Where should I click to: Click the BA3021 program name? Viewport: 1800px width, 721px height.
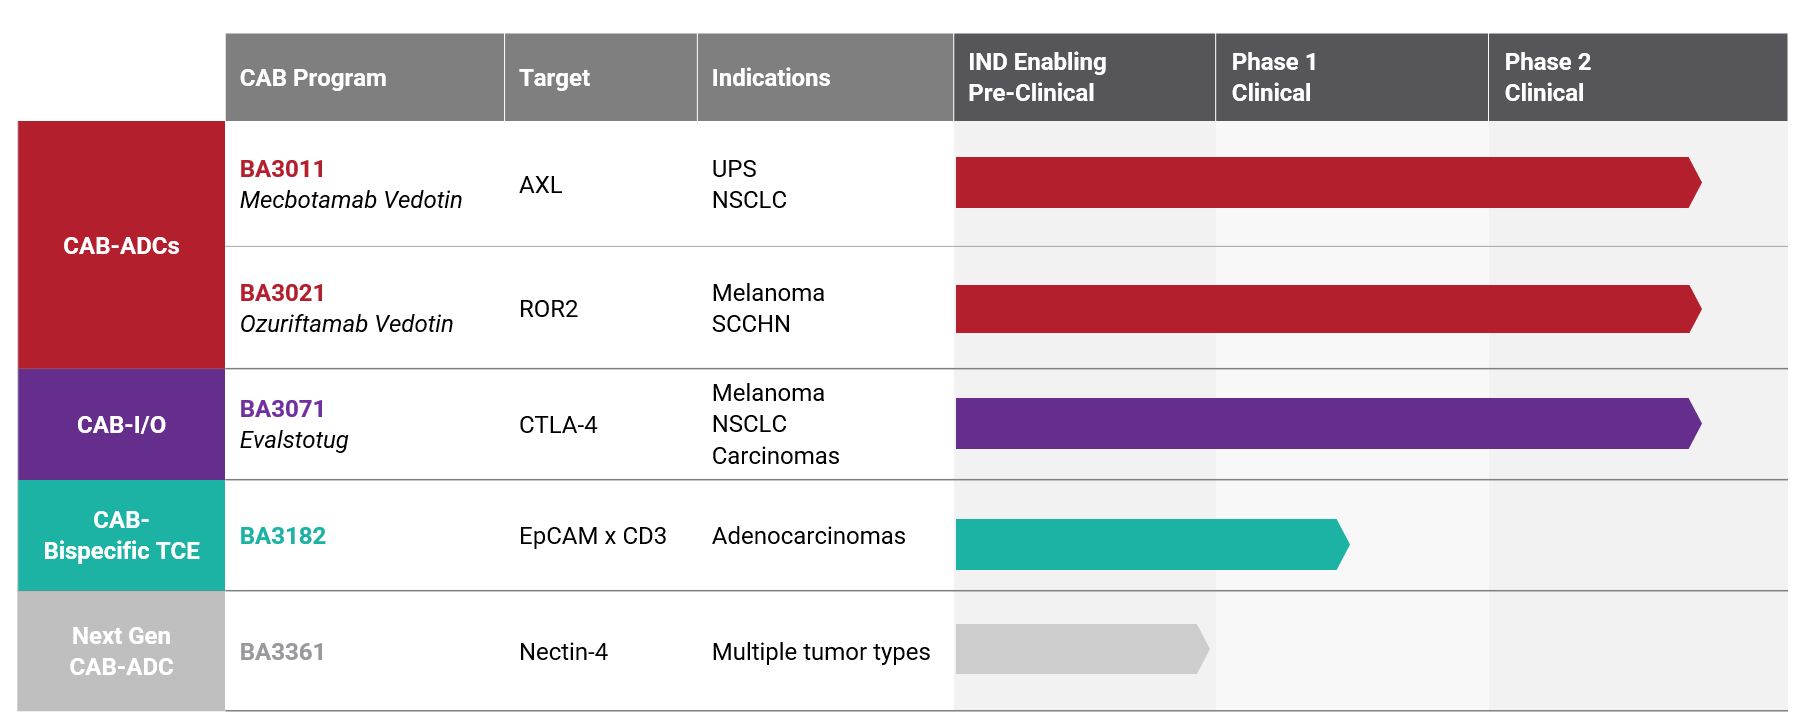pyautogui.click(x=282, y=293)
